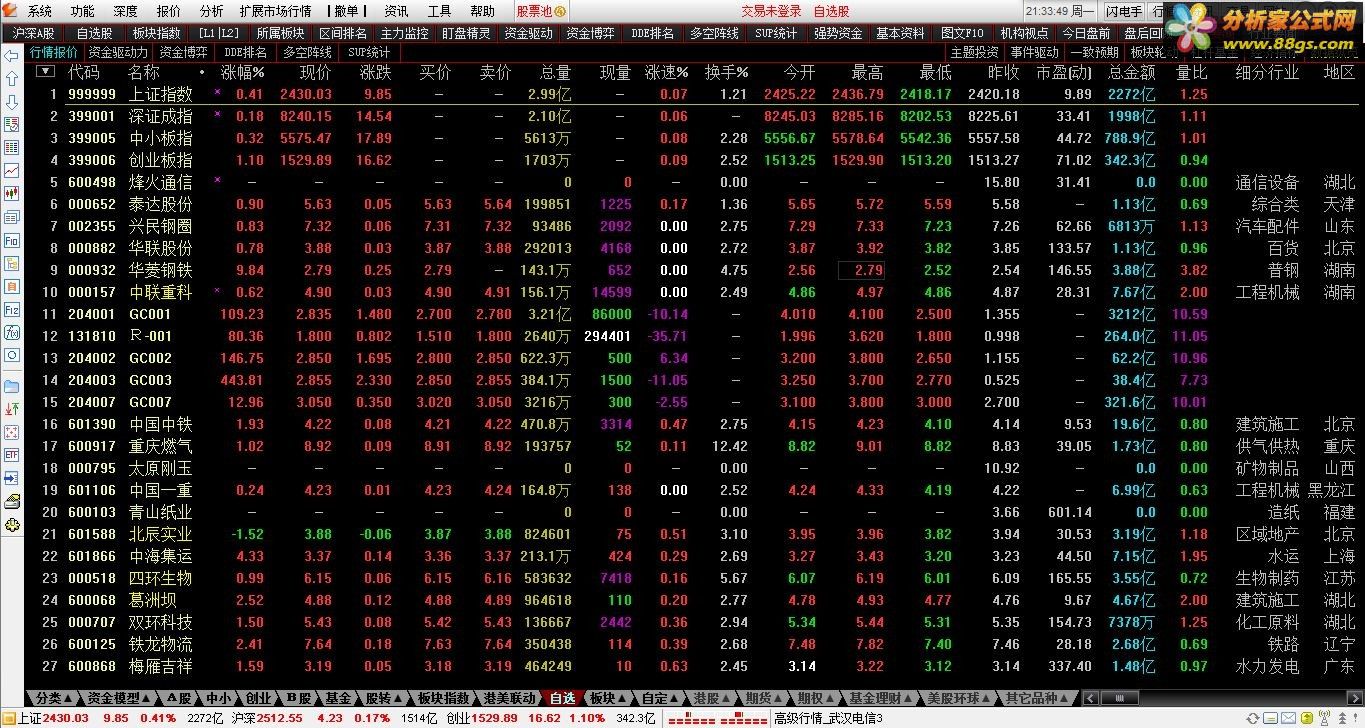Open the 股票池 link in menu bar
The height and width of the screenshot is (728, 1365).
click(x=540, y=11)
